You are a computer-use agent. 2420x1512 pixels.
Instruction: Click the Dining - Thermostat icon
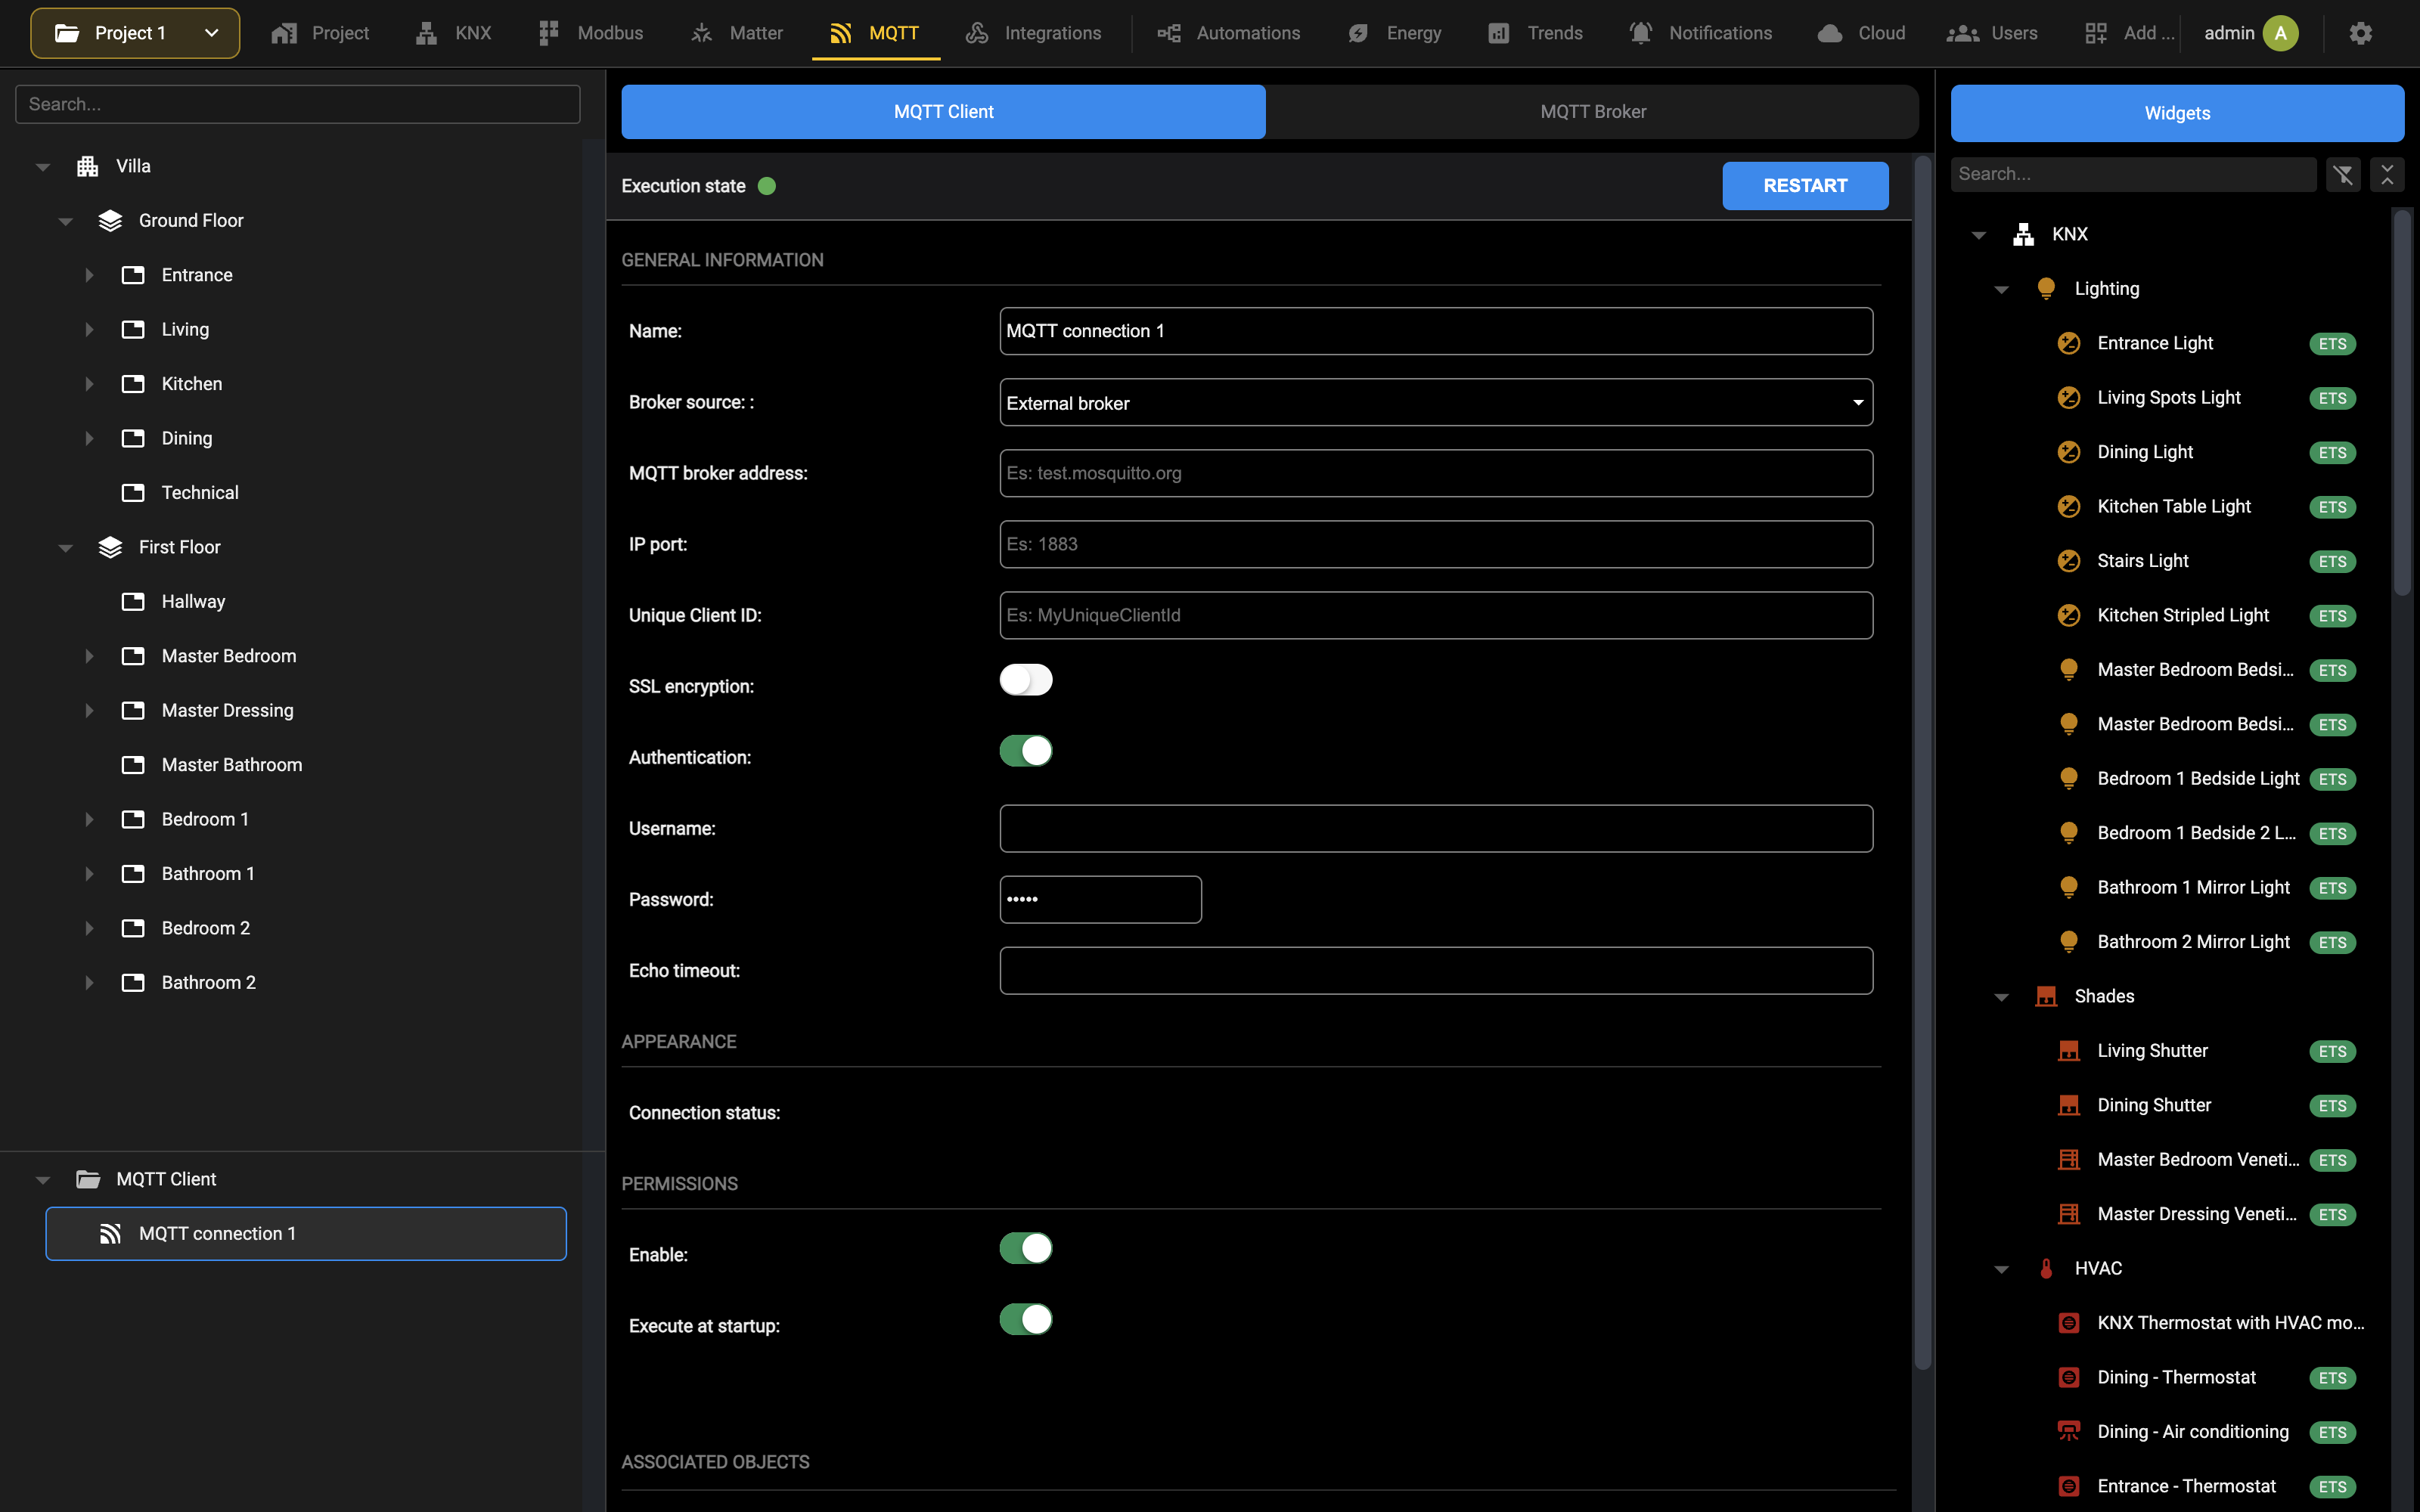point(2069,1377)
